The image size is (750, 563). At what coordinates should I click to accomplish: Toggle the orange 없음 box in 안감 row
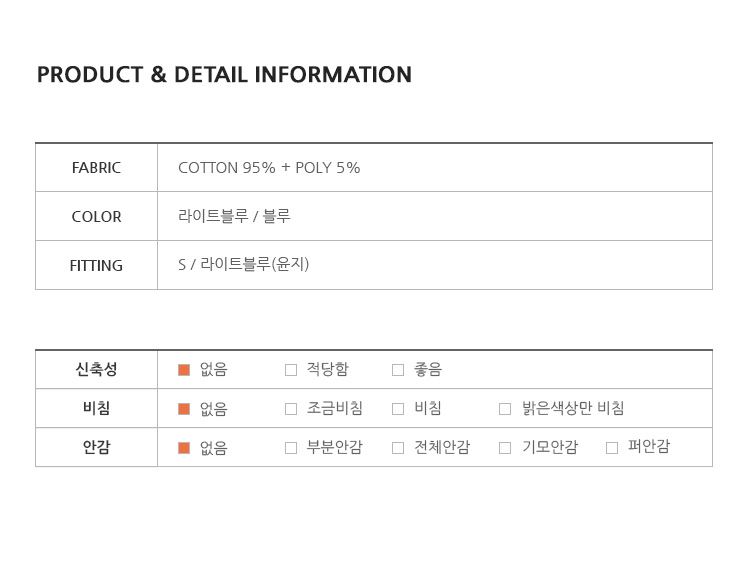pos(184,448)
